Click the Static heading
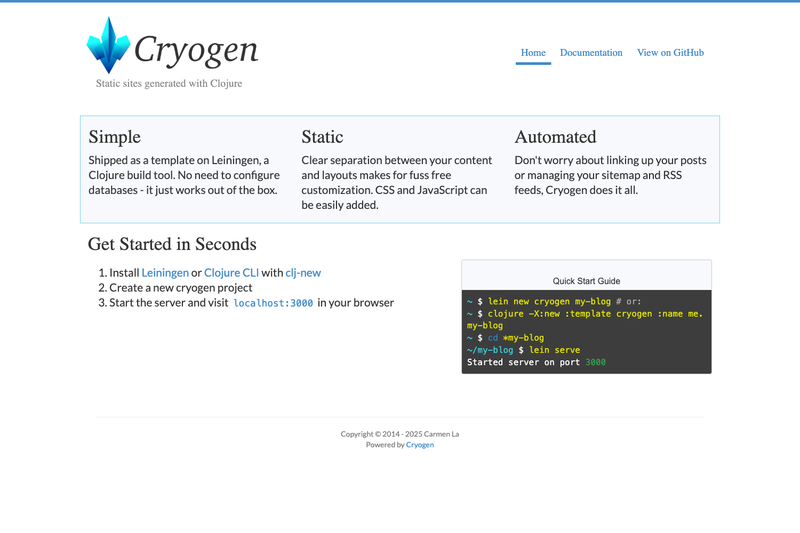This screenshot has height=533, width=800. point(322,137)
